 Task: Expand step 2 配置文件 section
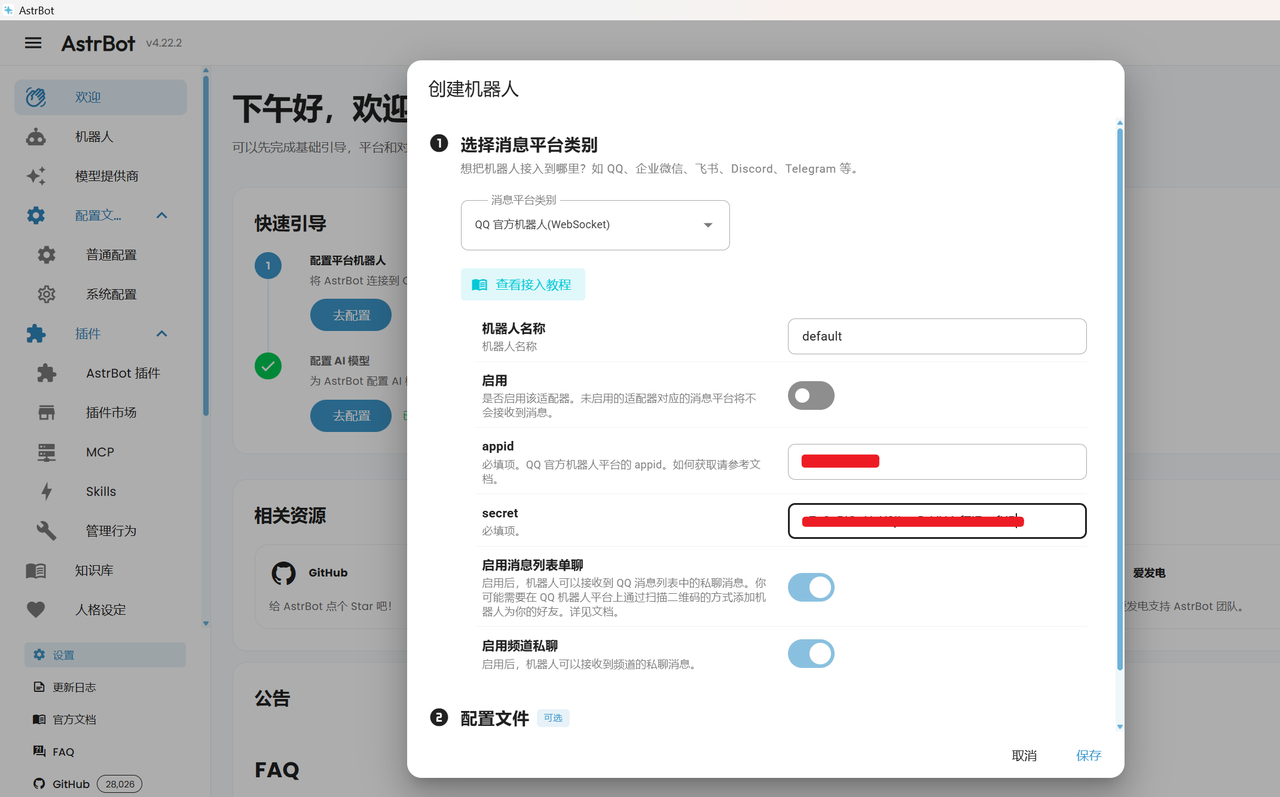click(494, 718)
